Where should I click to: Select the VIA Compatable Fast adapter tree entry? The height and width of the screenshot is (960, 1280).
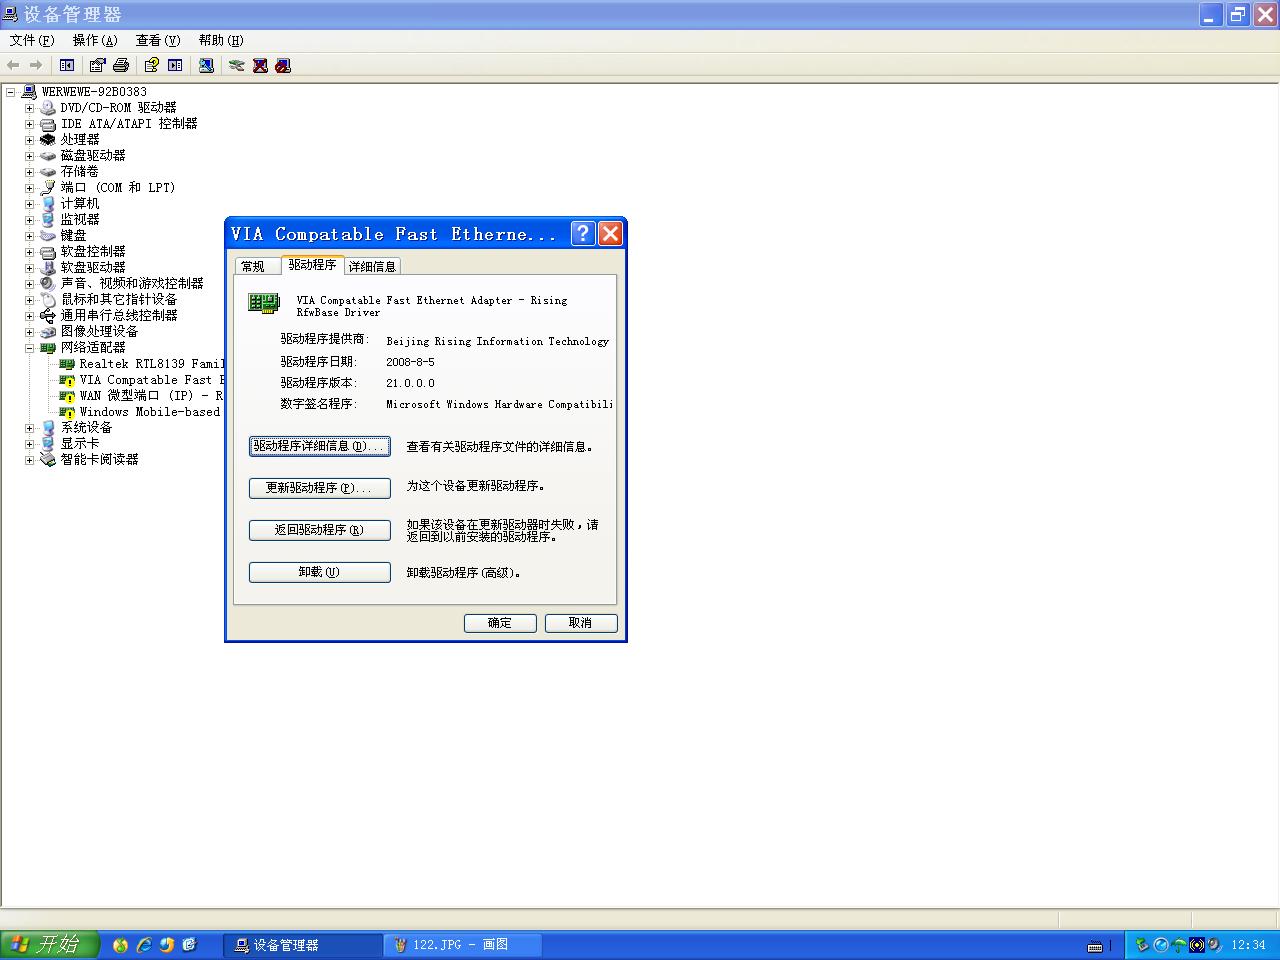(x=151, y=380)
